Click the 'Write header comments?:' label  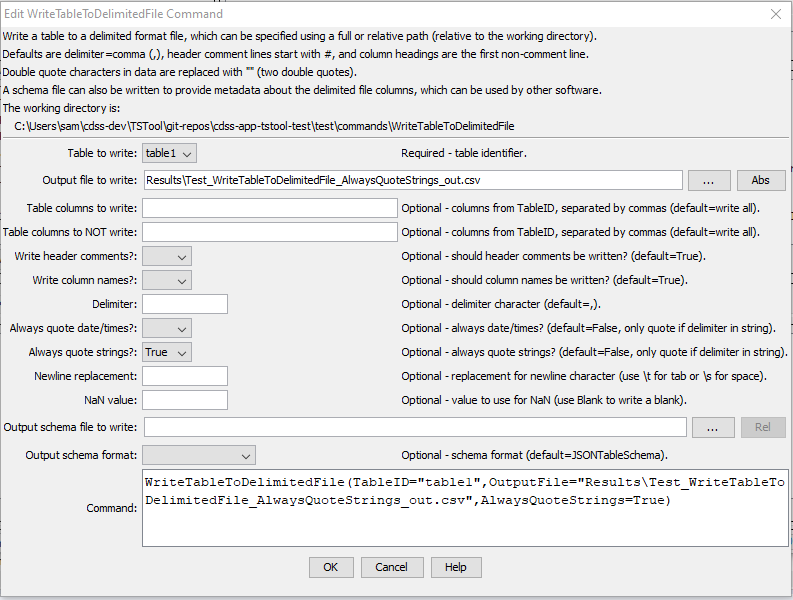(x=75, y=256)
